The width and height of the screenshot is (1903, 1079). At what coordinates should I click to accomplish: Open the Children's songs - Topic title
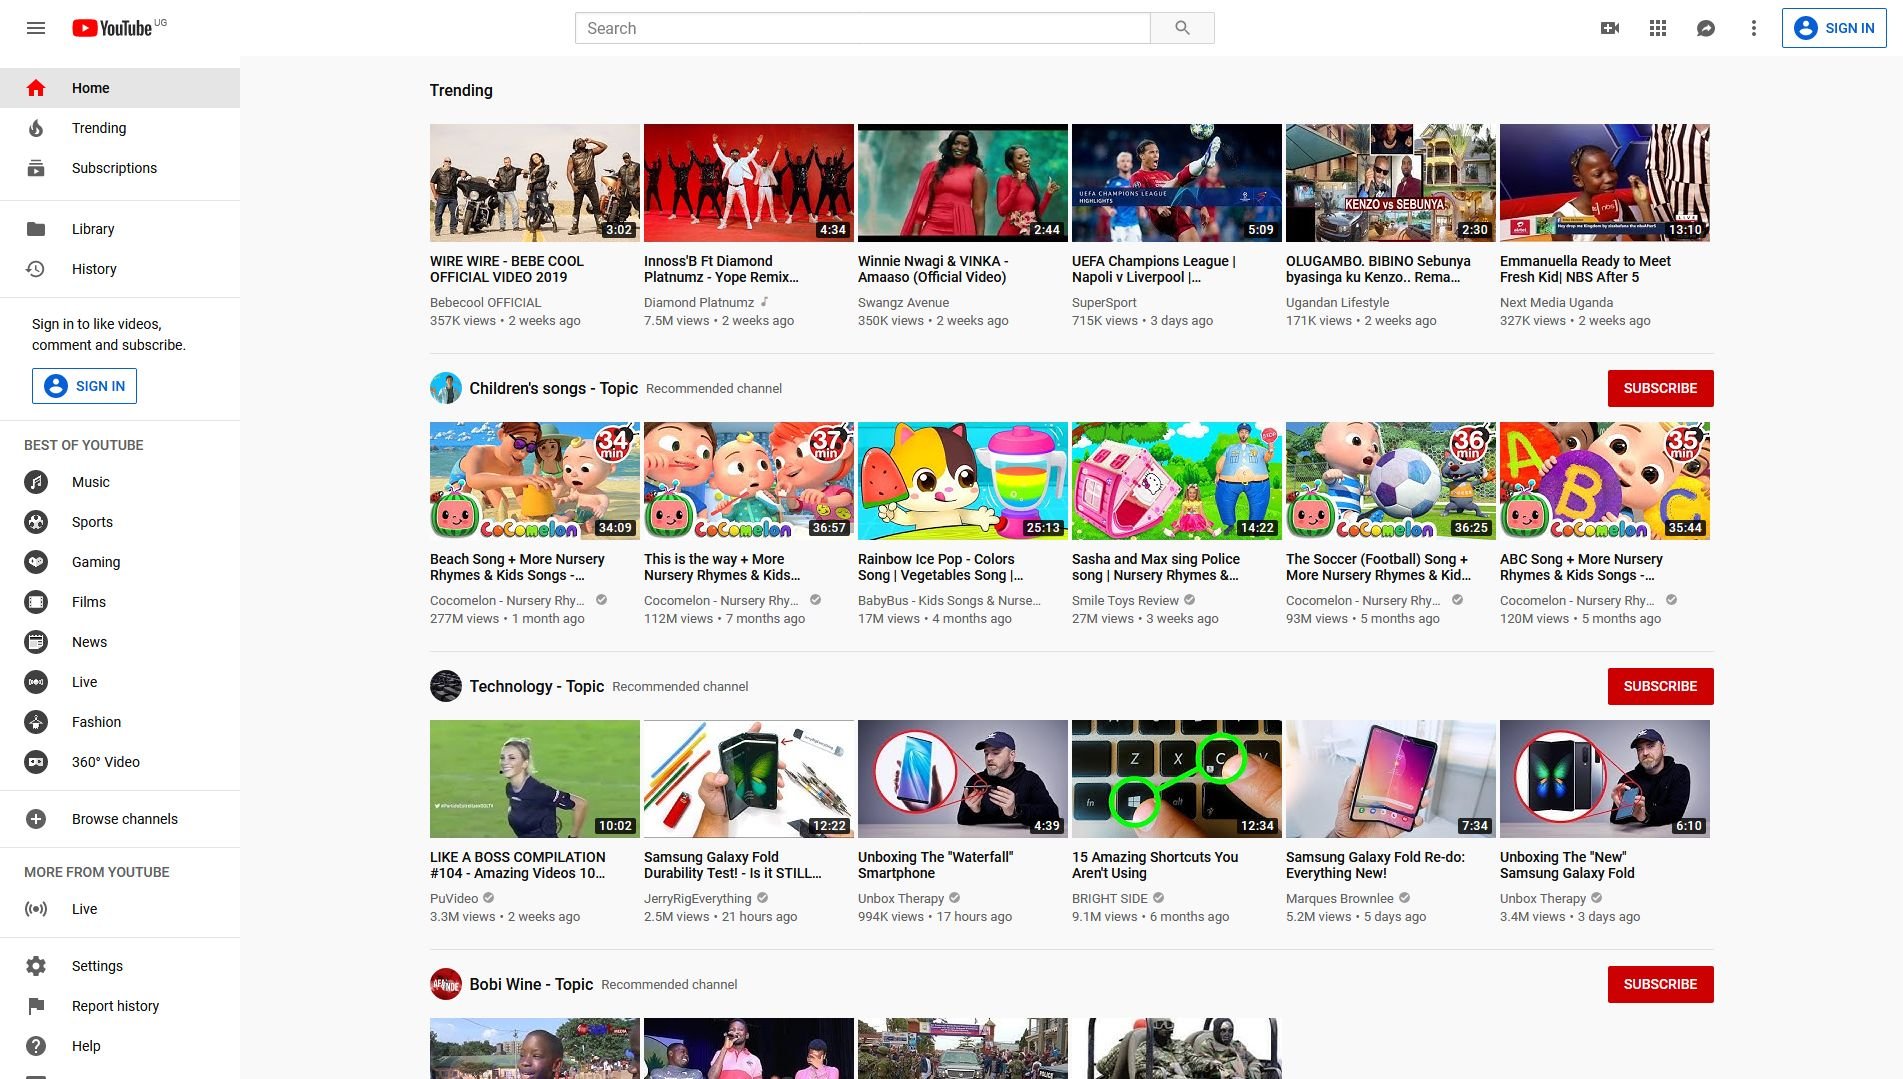point(553,388)
